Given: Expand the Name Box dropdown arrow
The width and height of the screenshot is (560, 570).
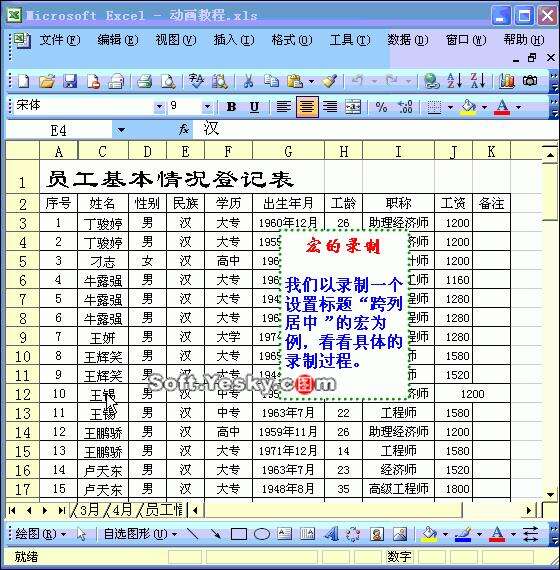Looking at the screenshot, I should [121, 130].
